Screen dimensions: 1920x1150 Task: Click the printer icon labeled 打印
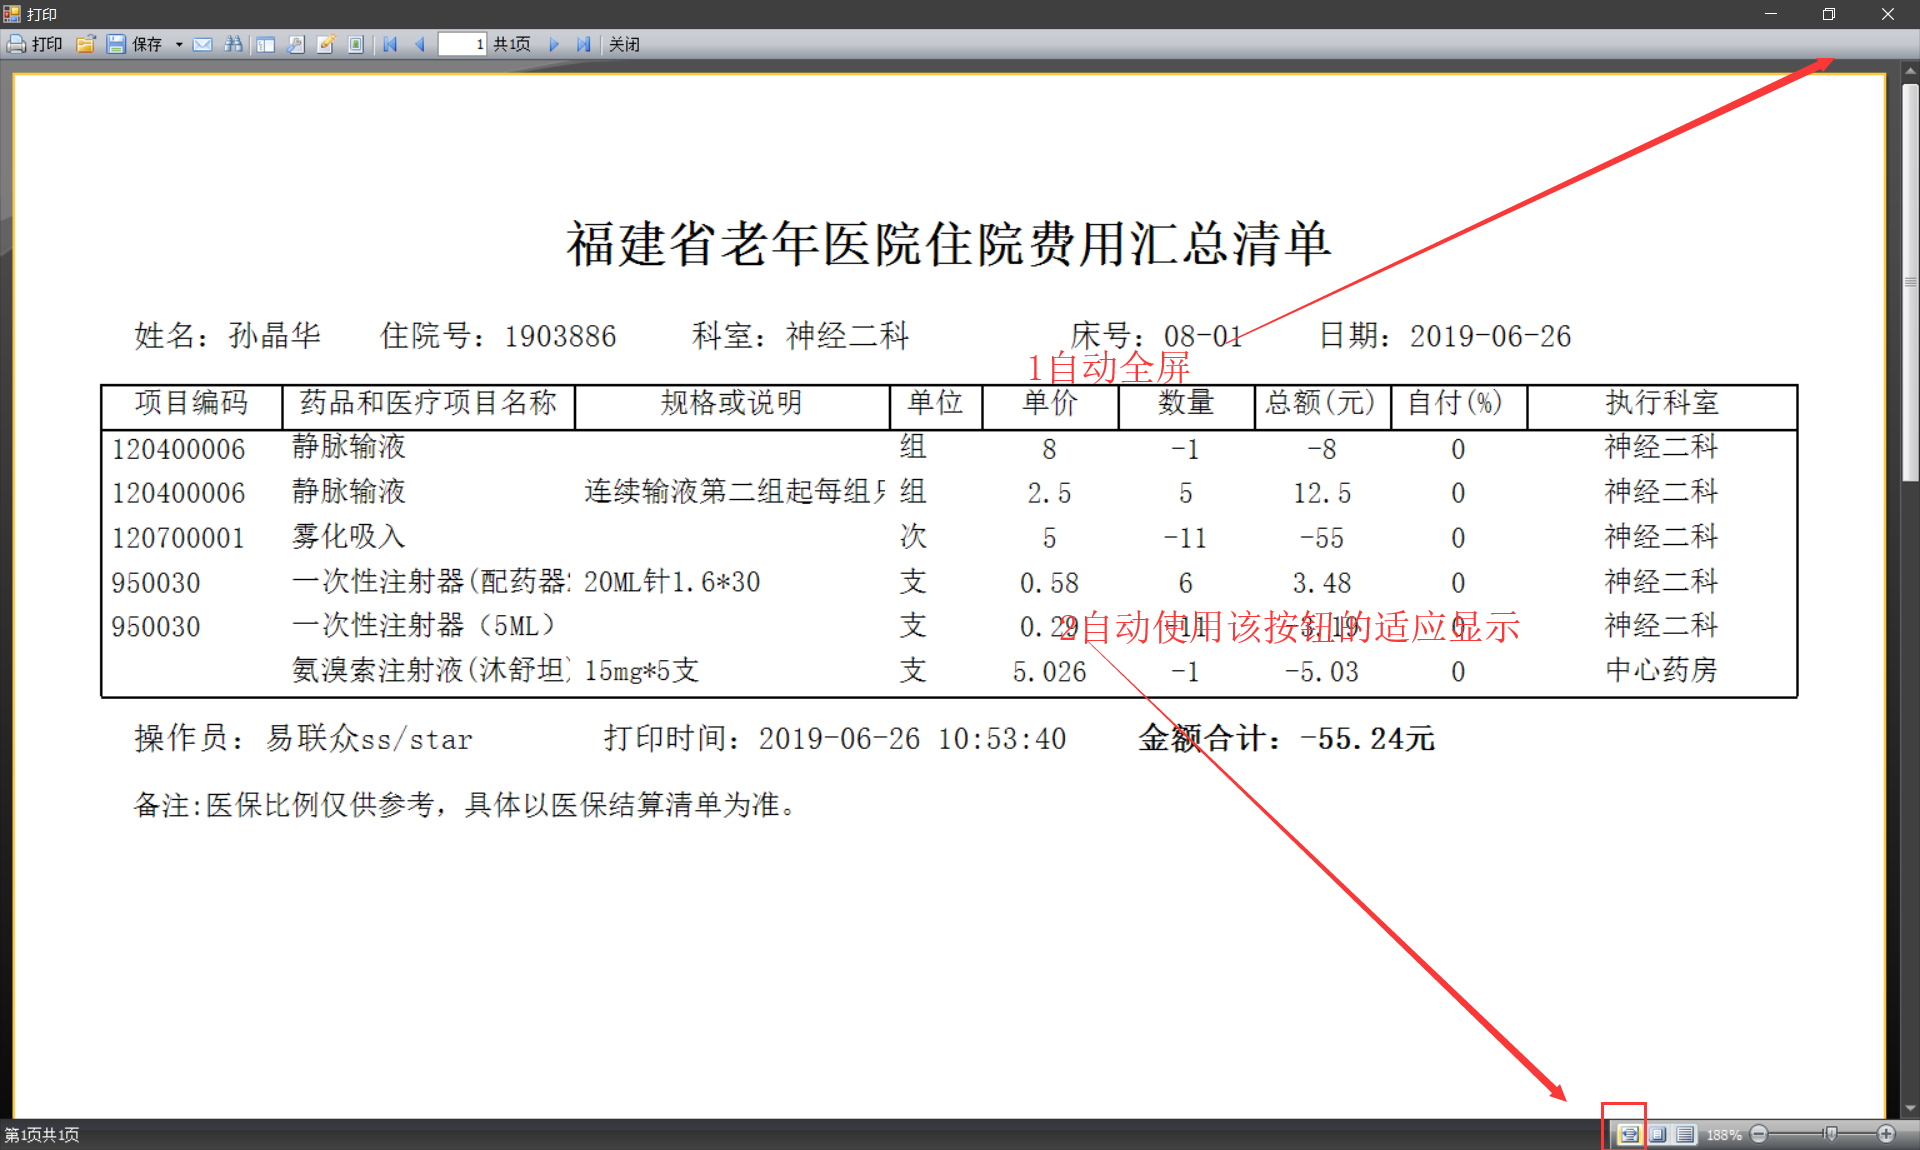18,44
